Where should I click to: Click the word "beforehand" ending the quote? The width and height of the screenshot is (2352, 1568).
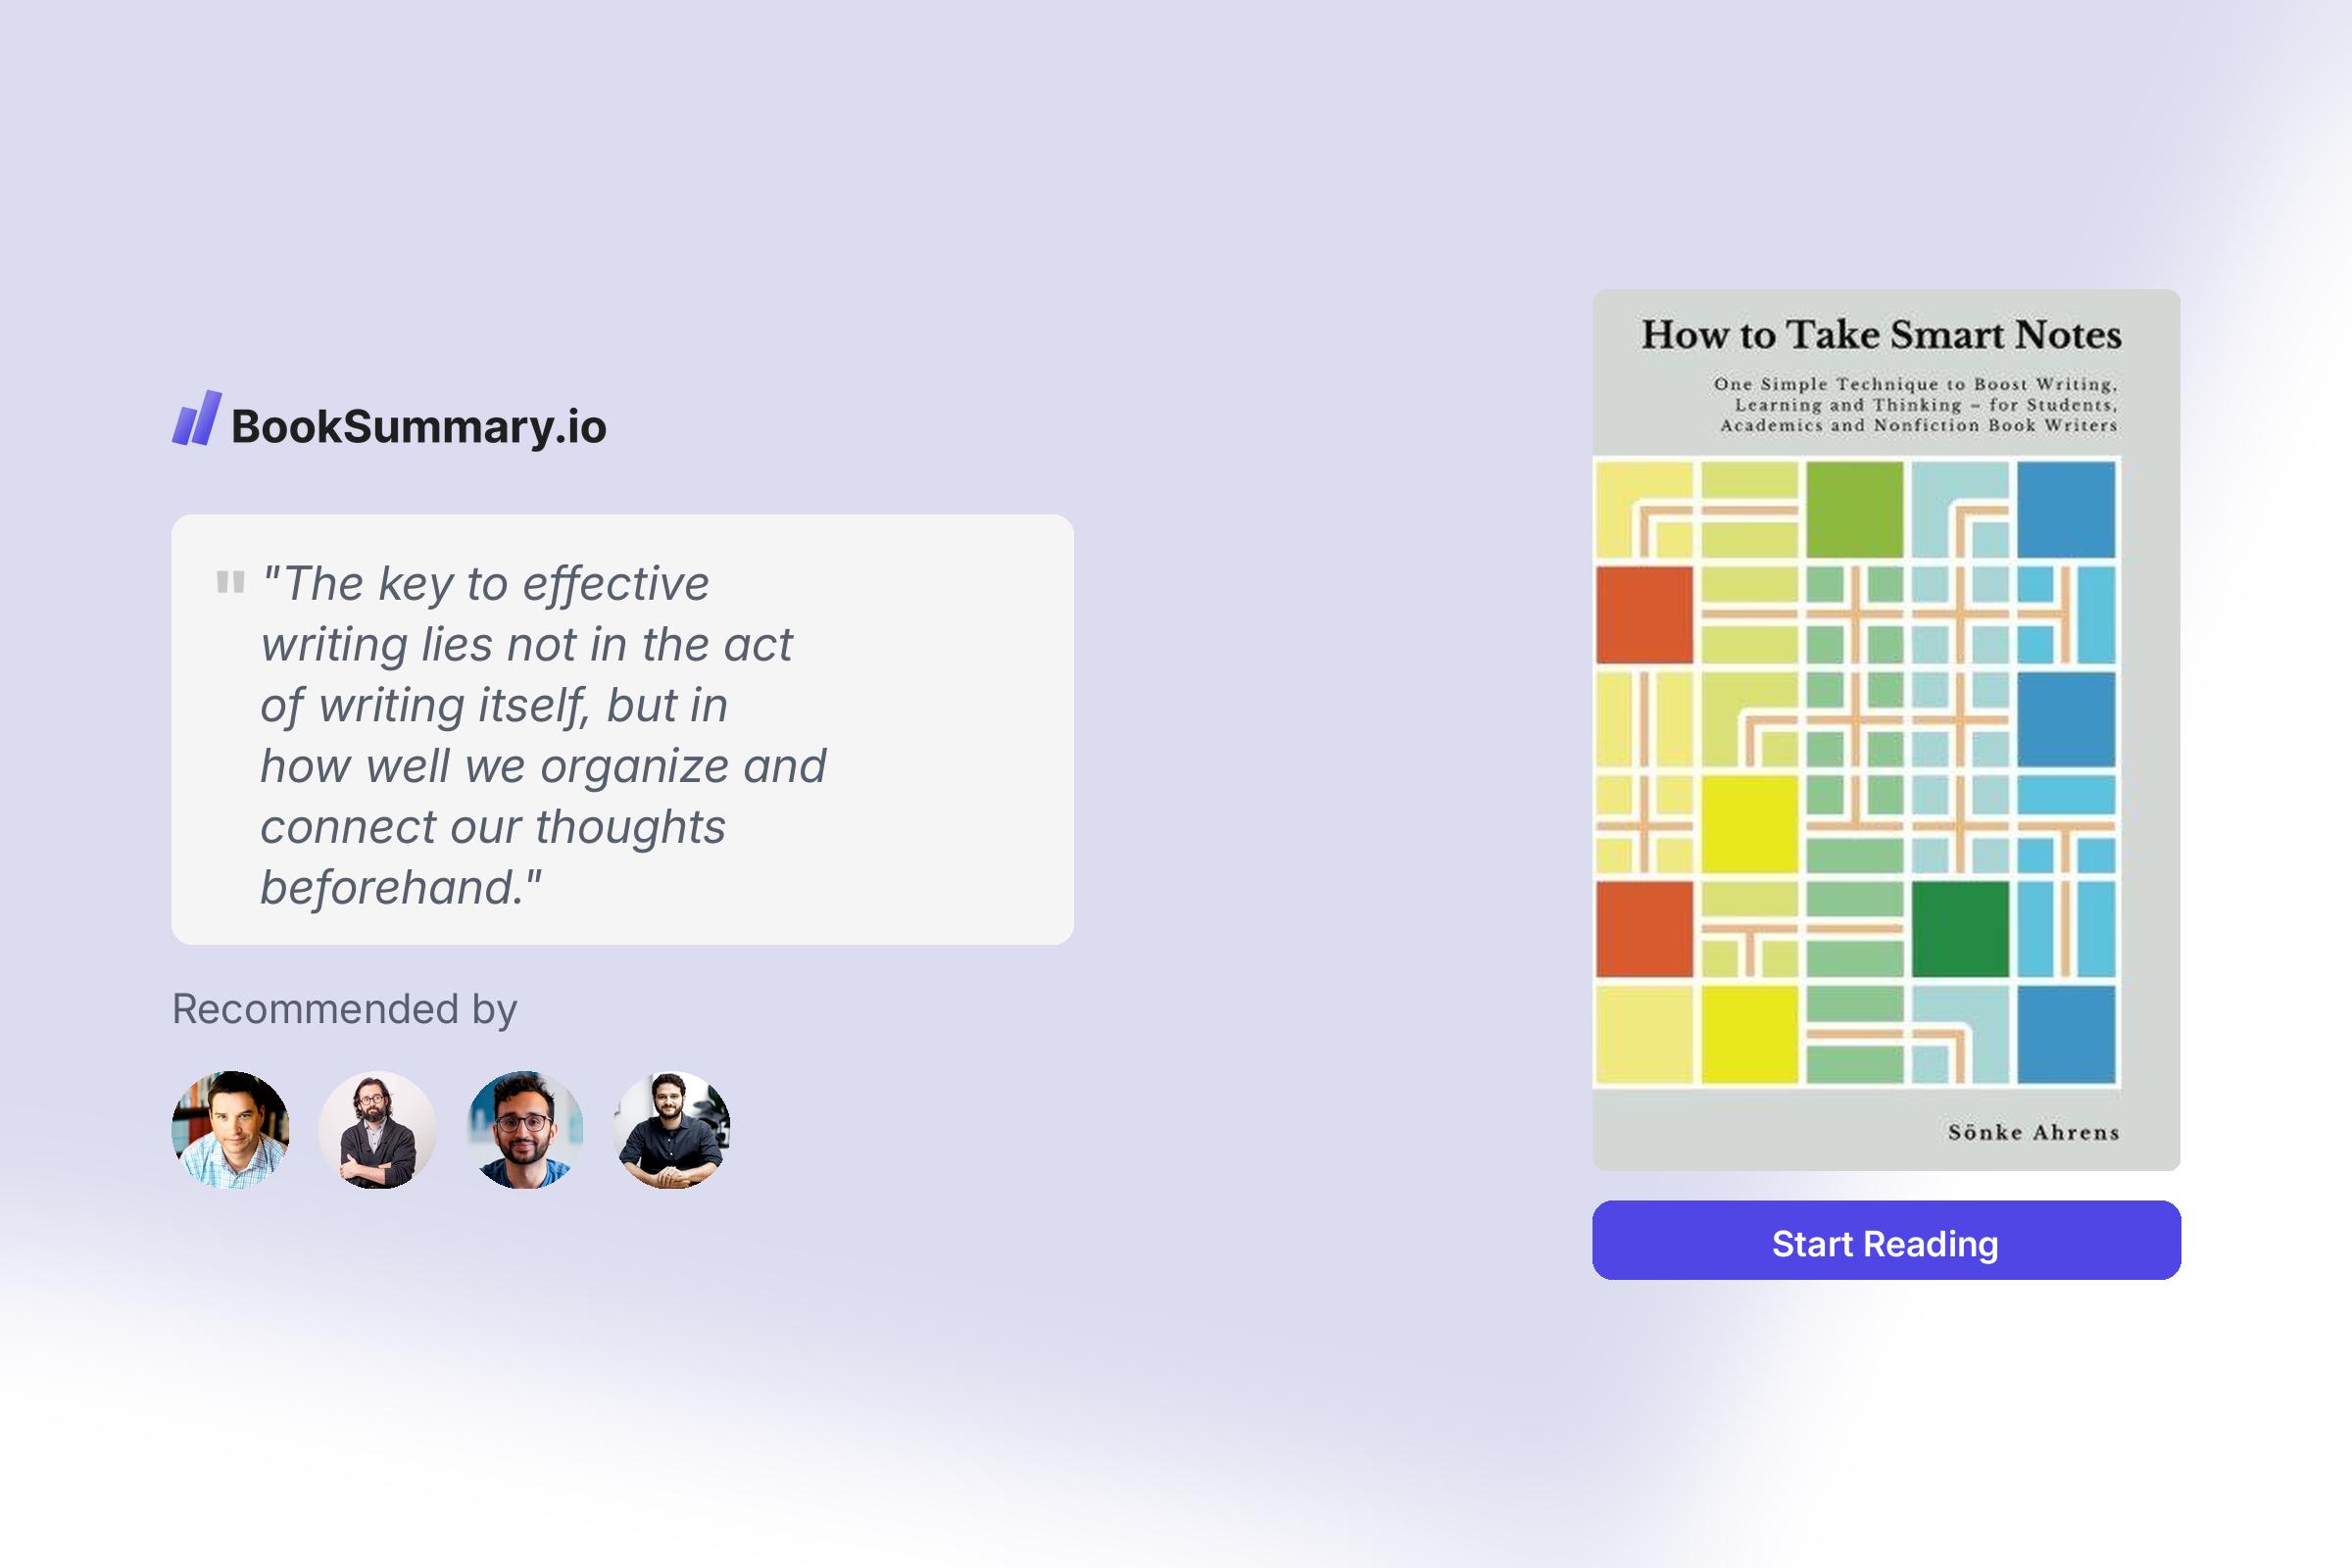click(x=390, y=888)
